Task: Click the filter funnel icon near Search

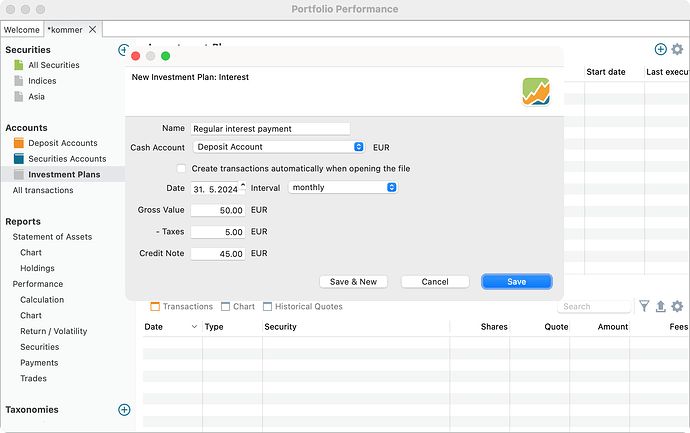Action: pos(644,306)
